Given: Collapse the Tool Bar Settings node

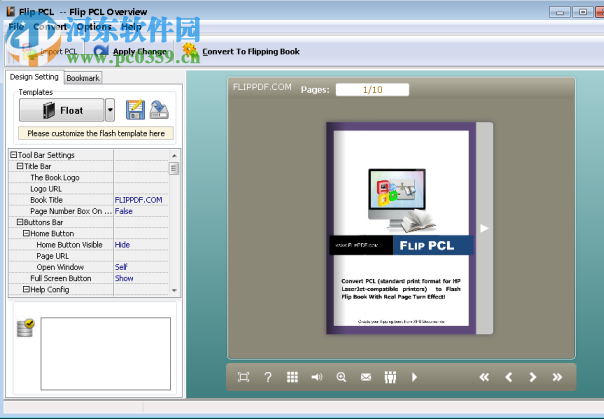Looking at the screenshot, I should (13, 155).
